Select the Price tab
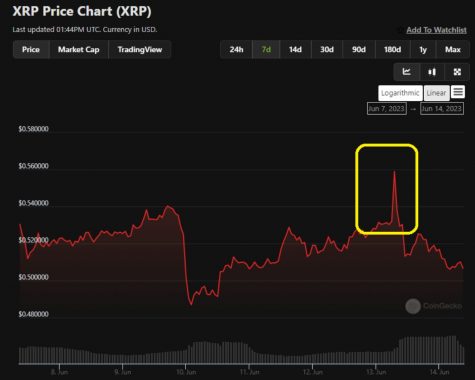This screenshot has height=380, width=475. (x=31, y=50)
